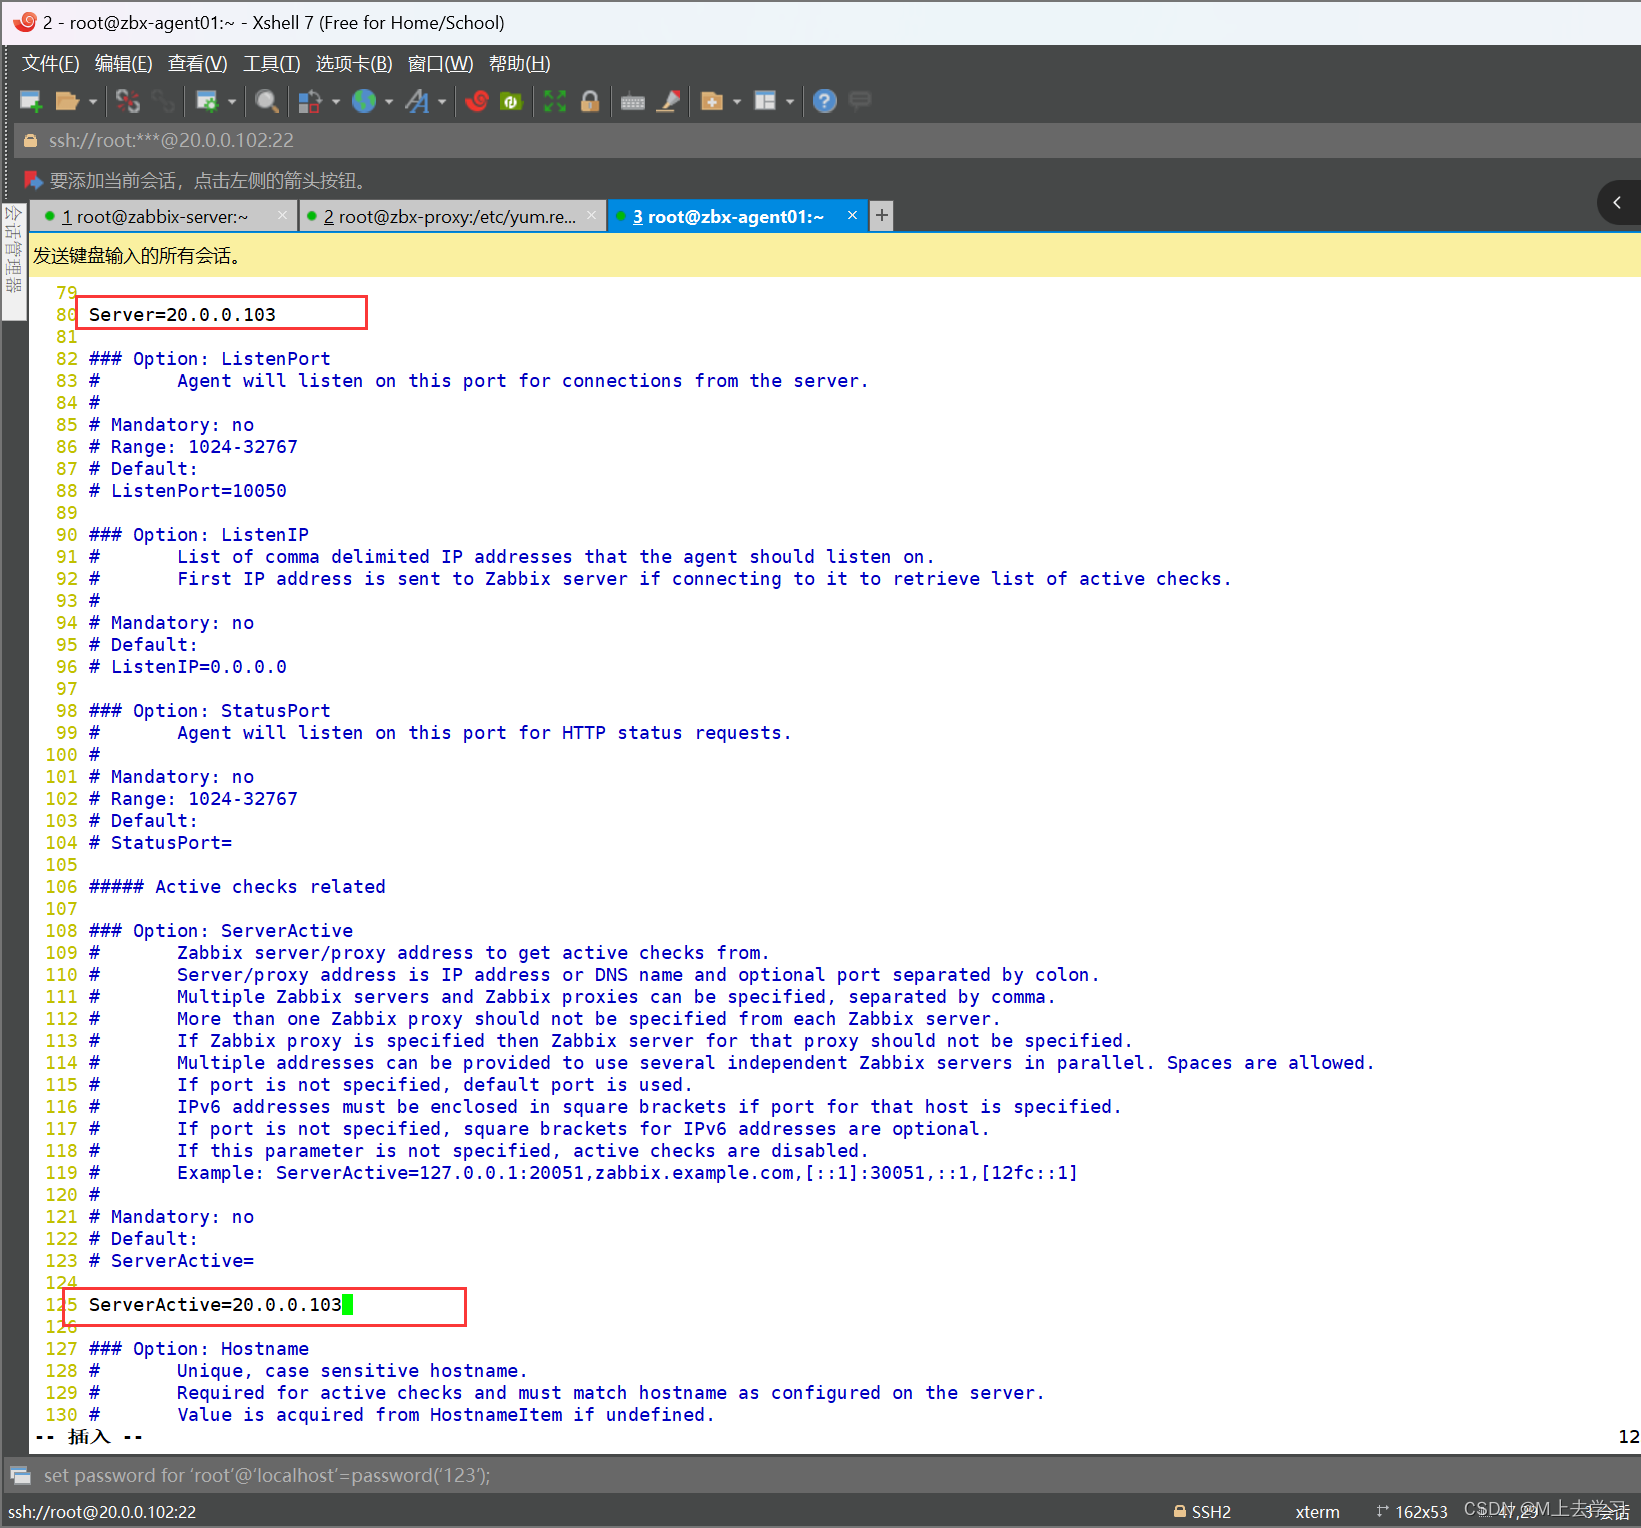Expand the folder transfer dropdown arrow
The height and width of the screenshot is (1528, 1641).
point(737,101)
